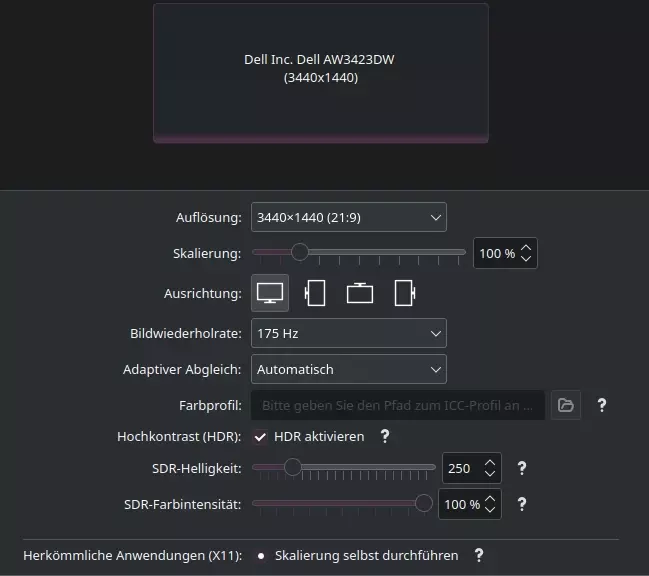The width and height of the screenshot is (649, 576).
Task: Open ICC profile file browser folder icon
Action: click(566, 405)
